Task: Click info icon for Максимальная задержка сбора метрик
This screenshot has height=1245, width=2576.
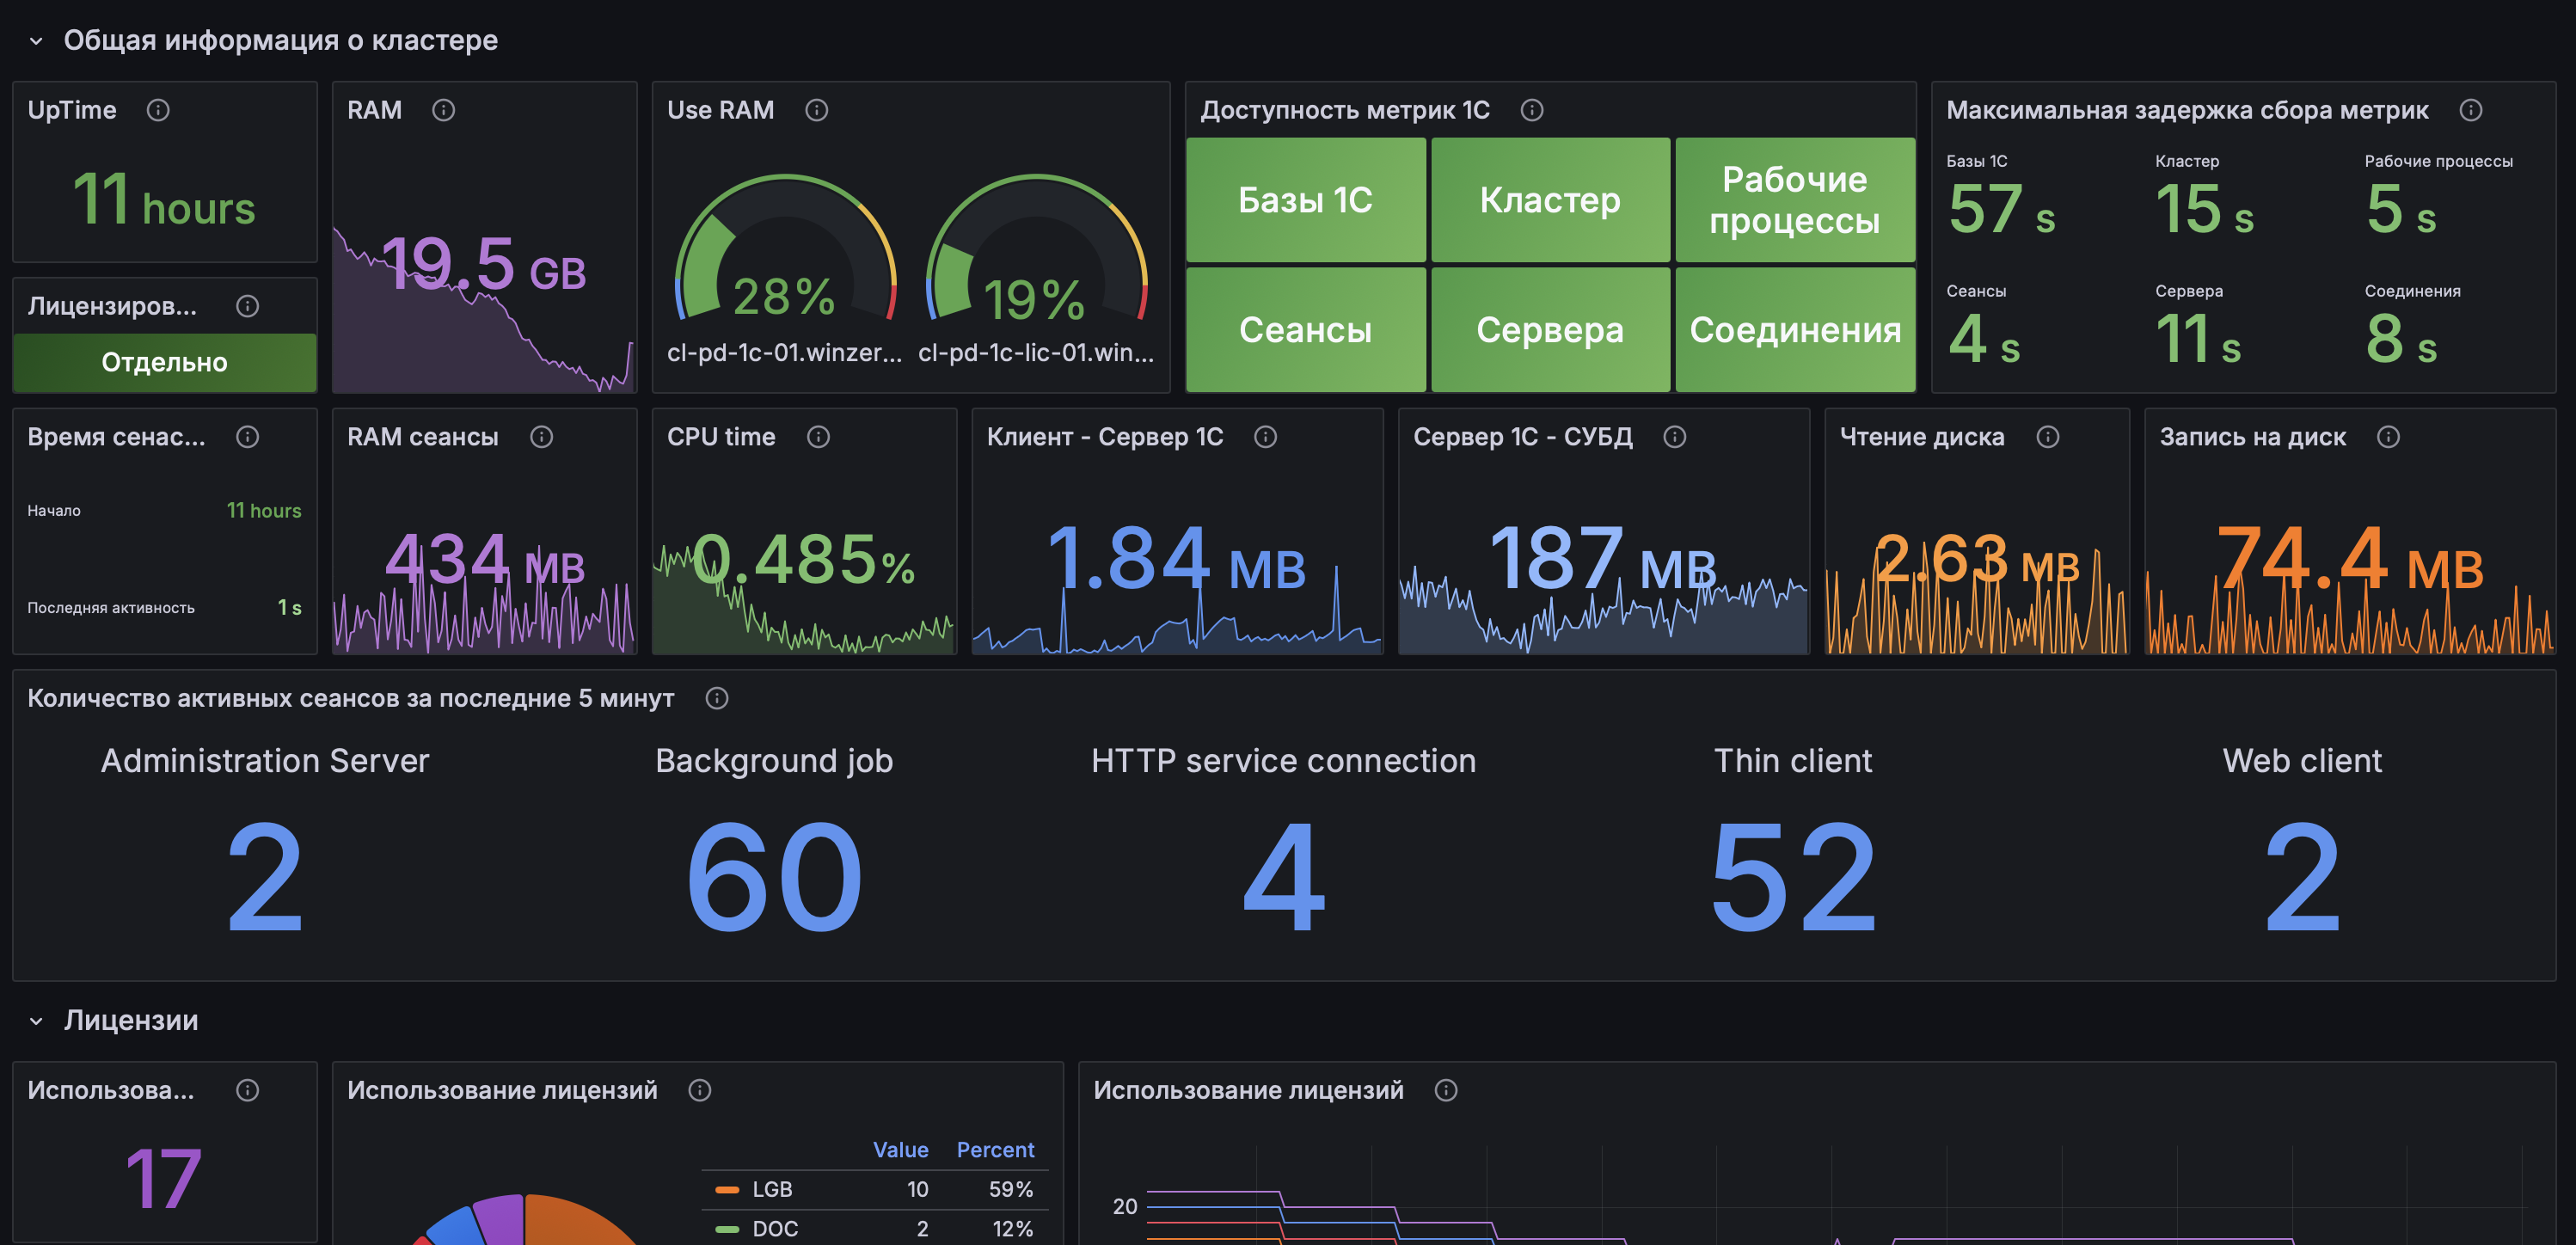Action: pyautogui.click(x=2470, y=110)
